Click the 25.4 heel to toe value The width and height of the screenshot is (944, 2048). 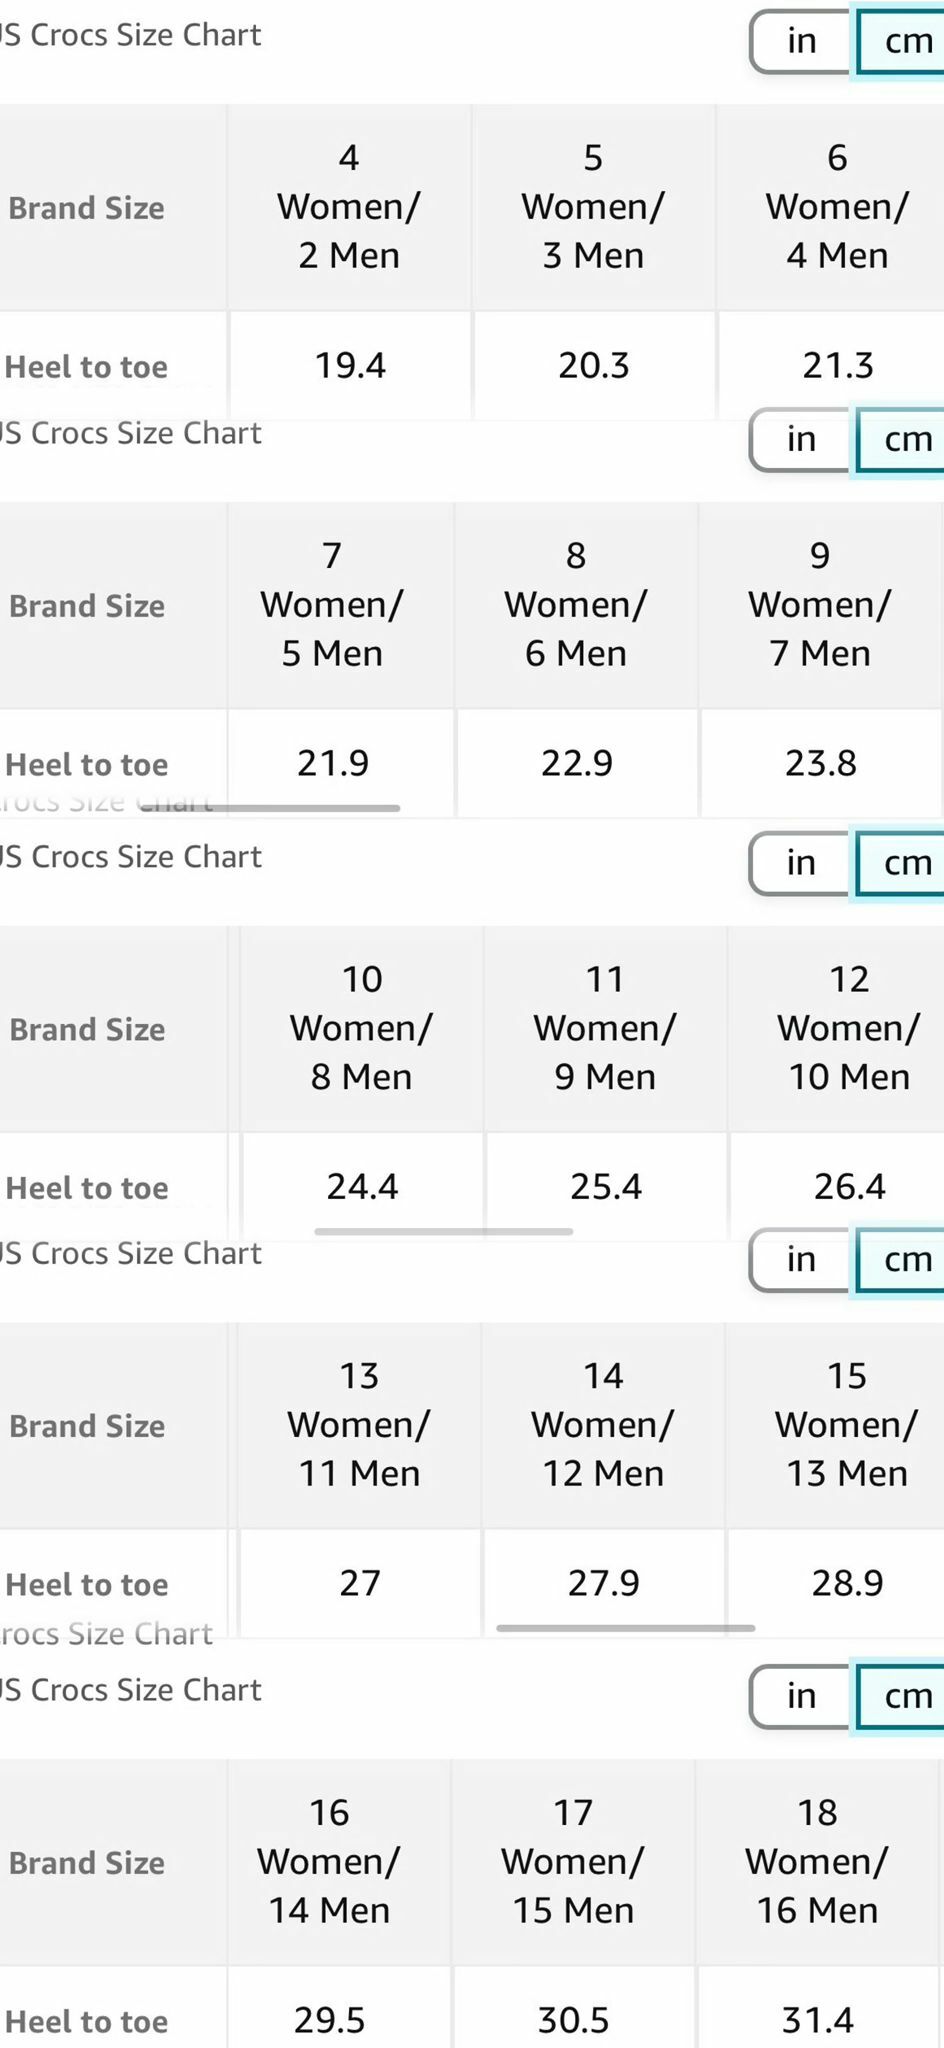click(x=604, y=1187)
